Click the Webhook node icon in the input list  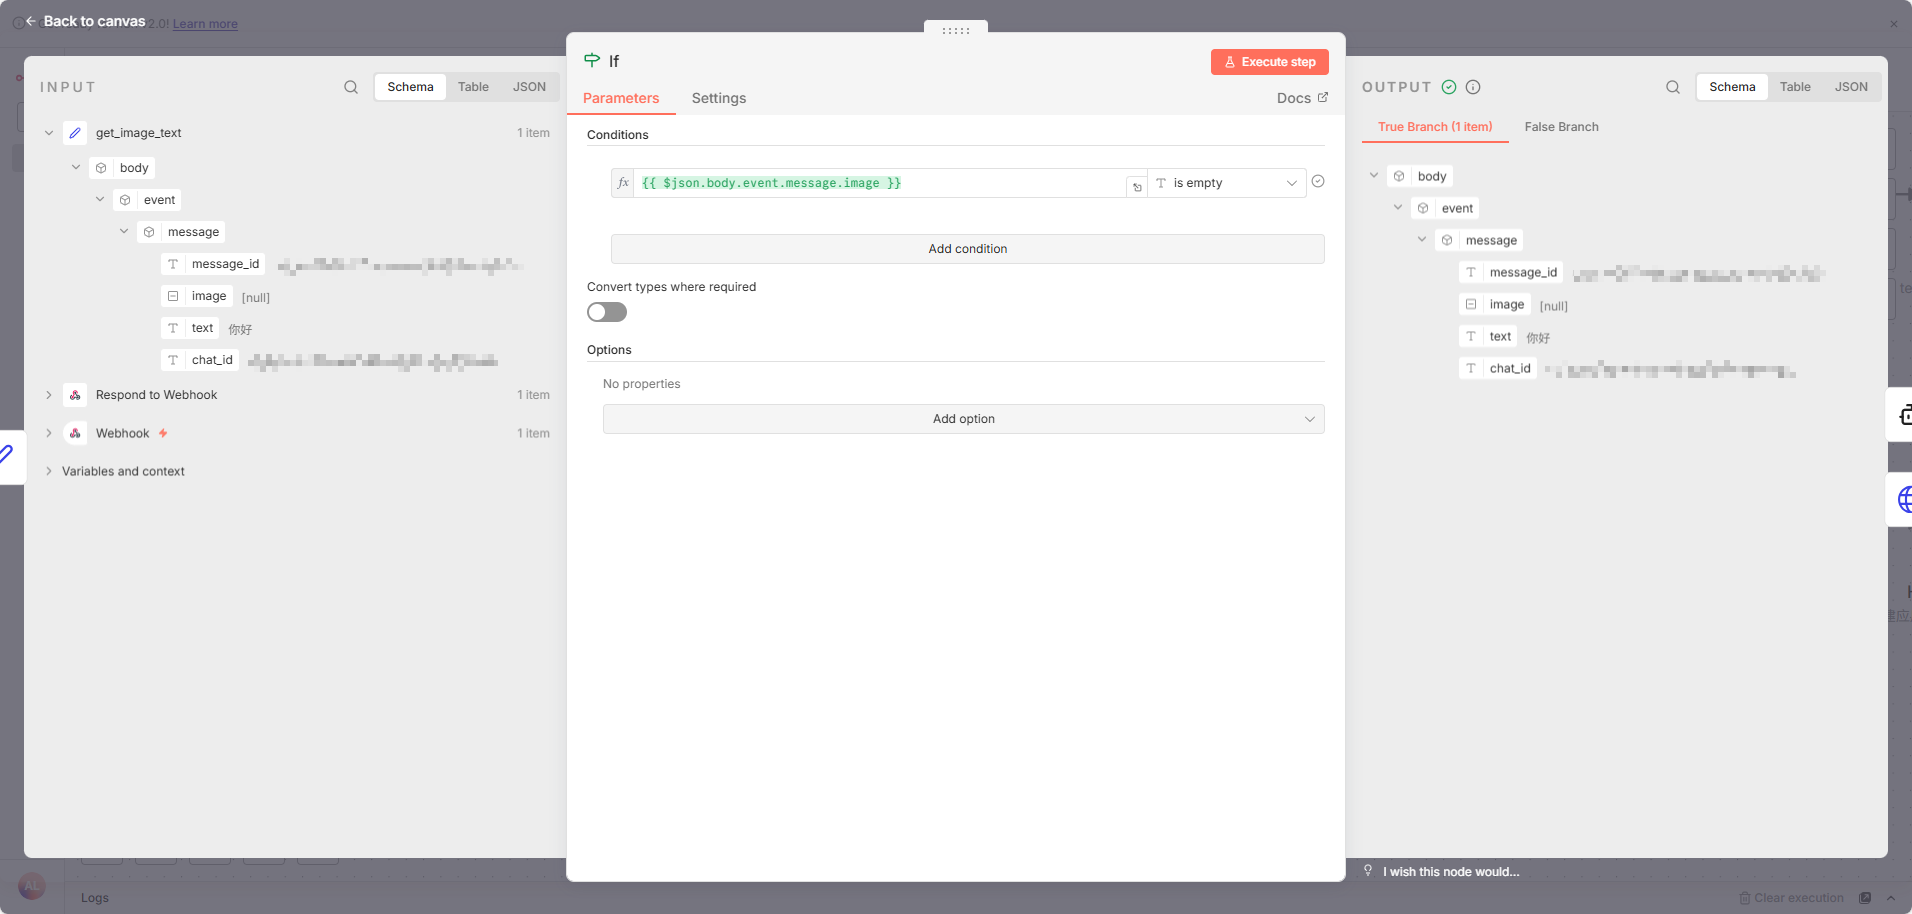tap(75, 433)
